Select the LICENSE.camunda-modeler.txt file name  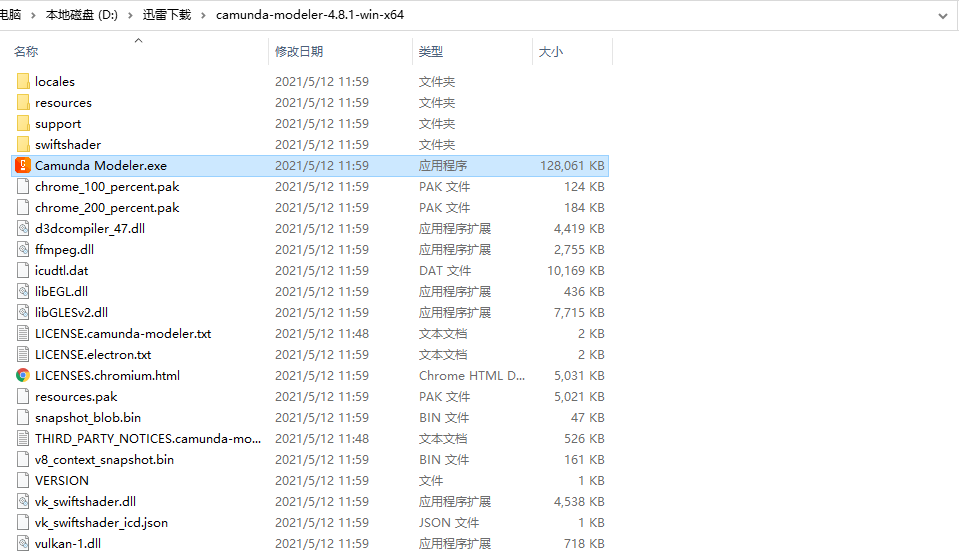[123, 333]
